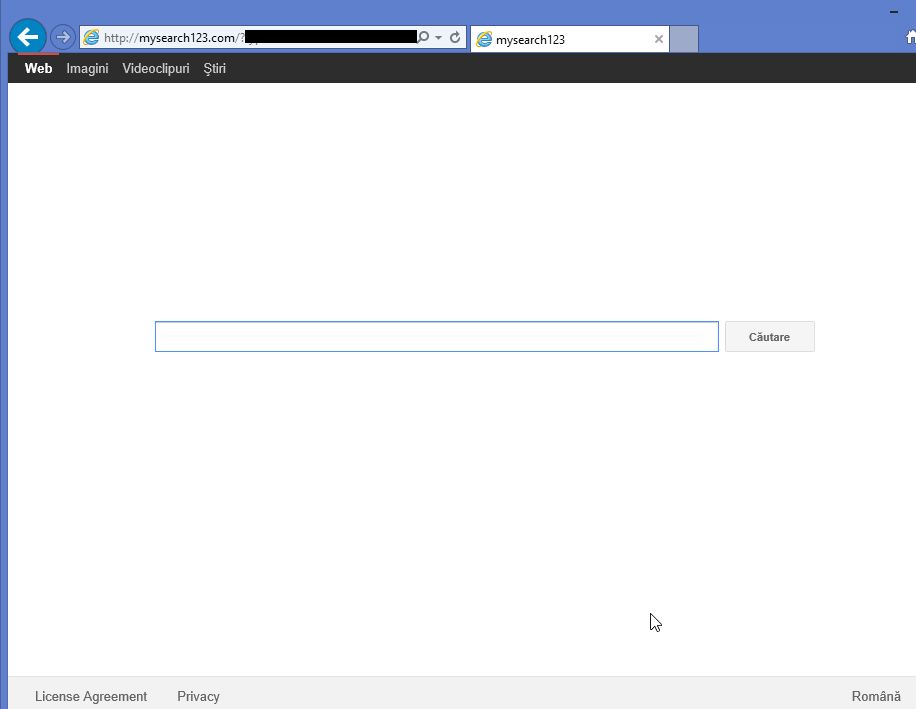Click the mysearch123 favicon on the tab
This screenshot has height=709, width=916.
pos(484,39)
